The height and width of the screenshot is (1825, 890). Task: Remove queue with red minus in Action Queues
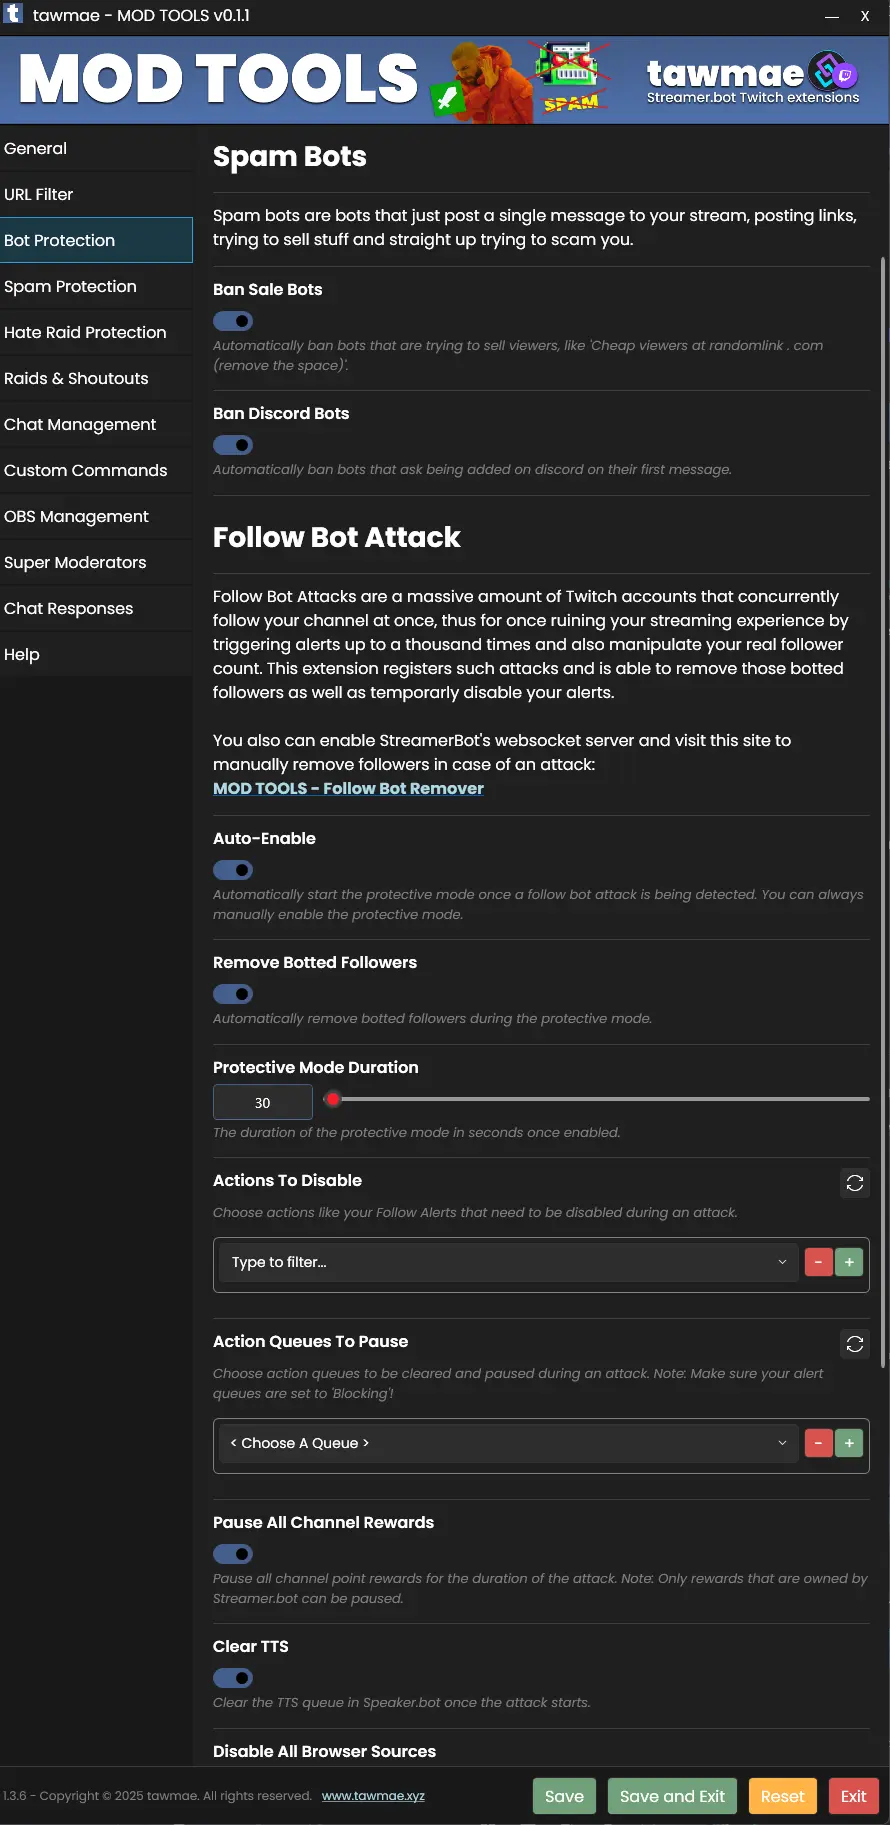[818, 1443]
